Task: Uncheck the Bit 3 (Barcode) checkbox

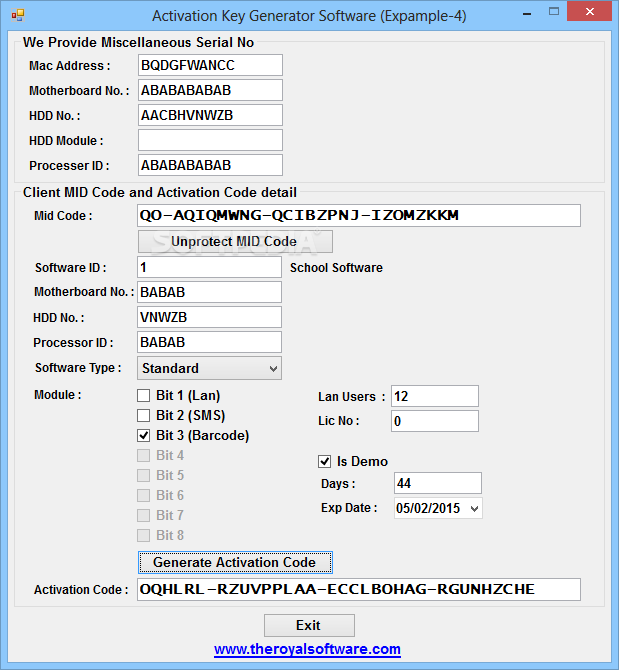Action: (144, 435)
